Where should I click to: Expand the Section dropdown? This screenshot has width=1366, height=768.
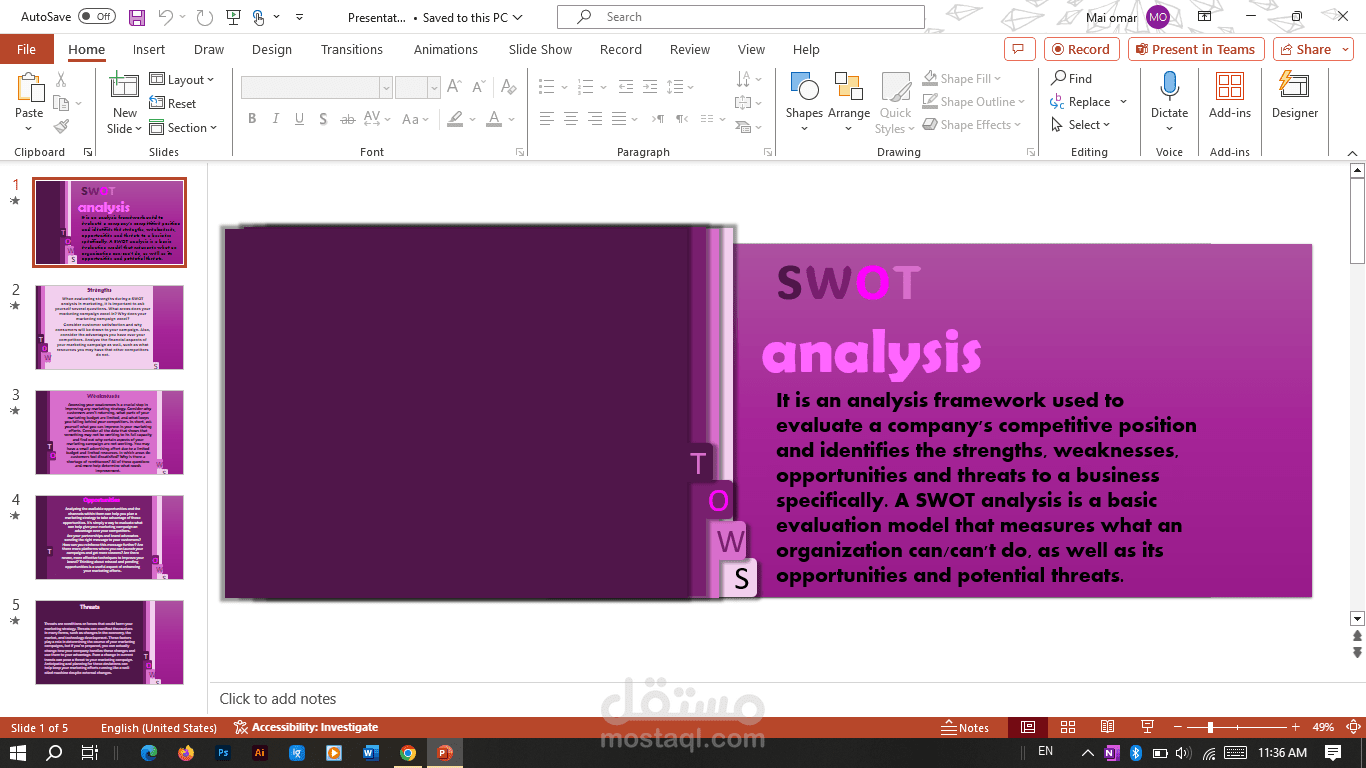coord(183,128)
